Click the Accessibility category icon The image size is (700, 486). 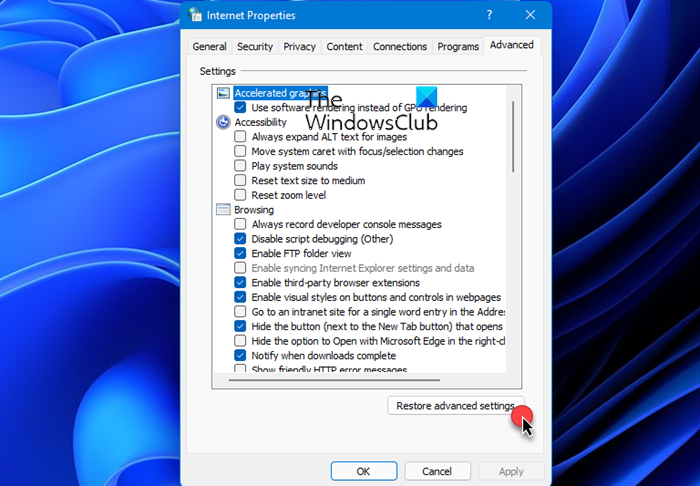[223, 122]
